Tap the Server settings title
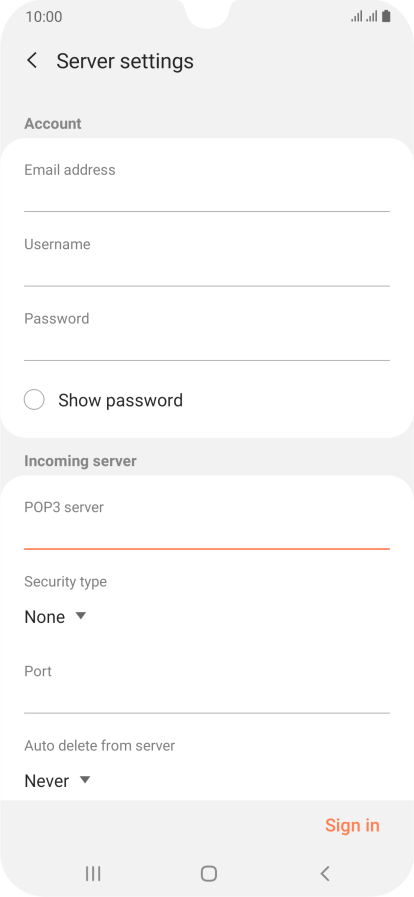 (125, 61)
